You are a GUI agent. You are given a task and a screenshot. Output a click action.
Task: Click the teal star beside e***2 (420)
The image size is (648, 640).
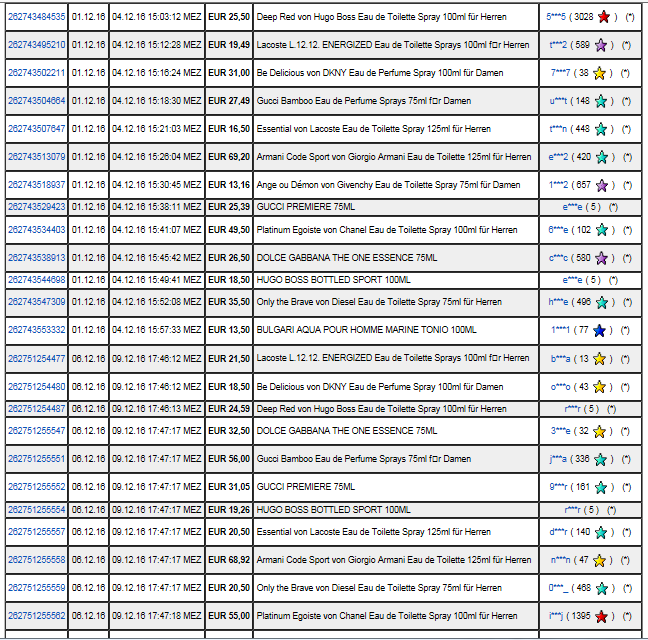602,157
